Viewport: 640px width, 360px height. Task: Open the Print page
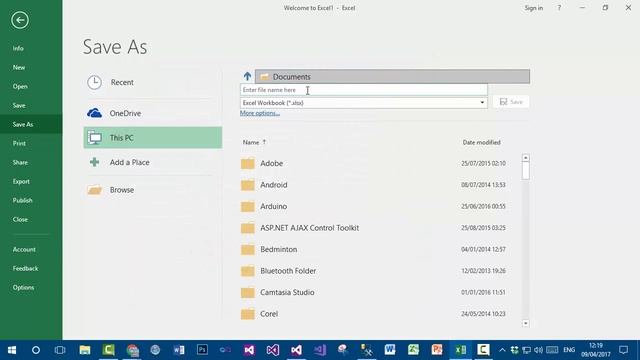pos(19,143)
